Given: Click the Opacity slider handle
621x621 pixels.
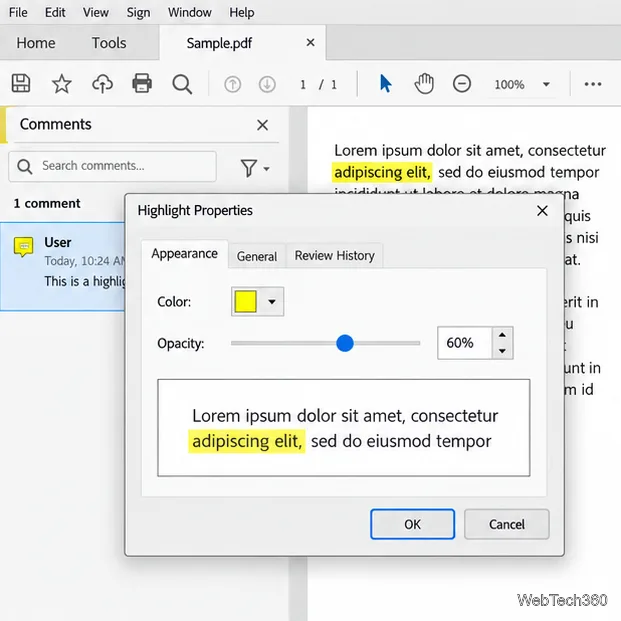Looking at the screenshot, I should (x=345, y=343).
